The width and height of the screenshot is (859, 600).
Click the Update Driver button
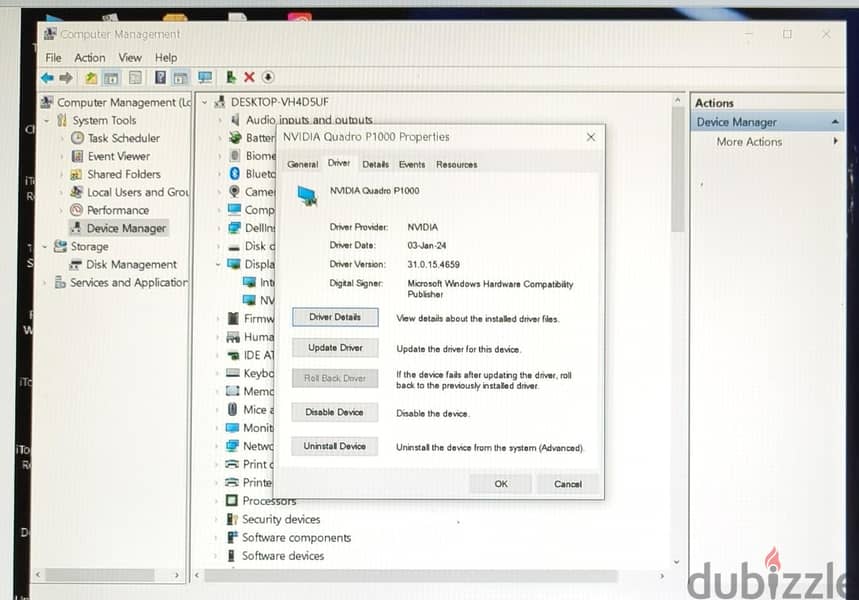pyautogui.click(x=335, y=348)
